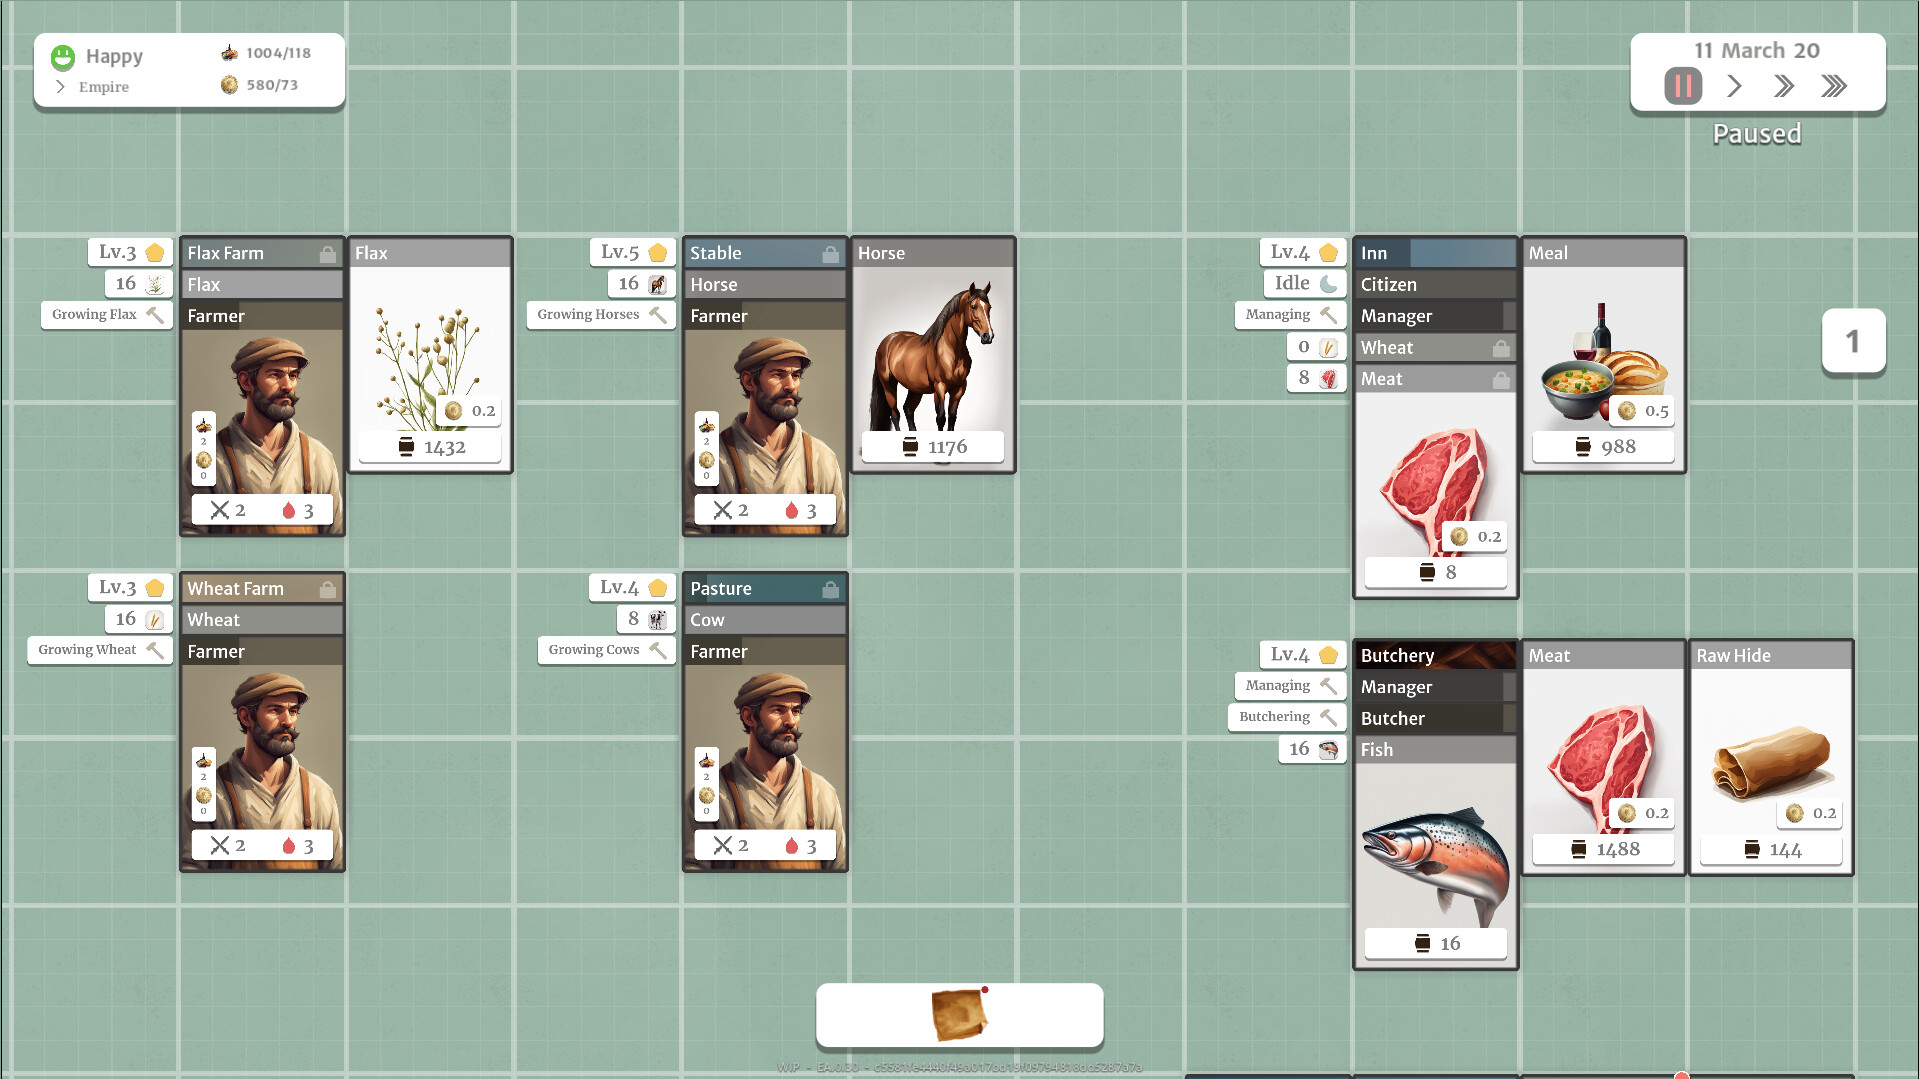Click the Flax Farm Lv.3 level badge
Viewport: 1919px width, 1079px height.
pos(130,252)
